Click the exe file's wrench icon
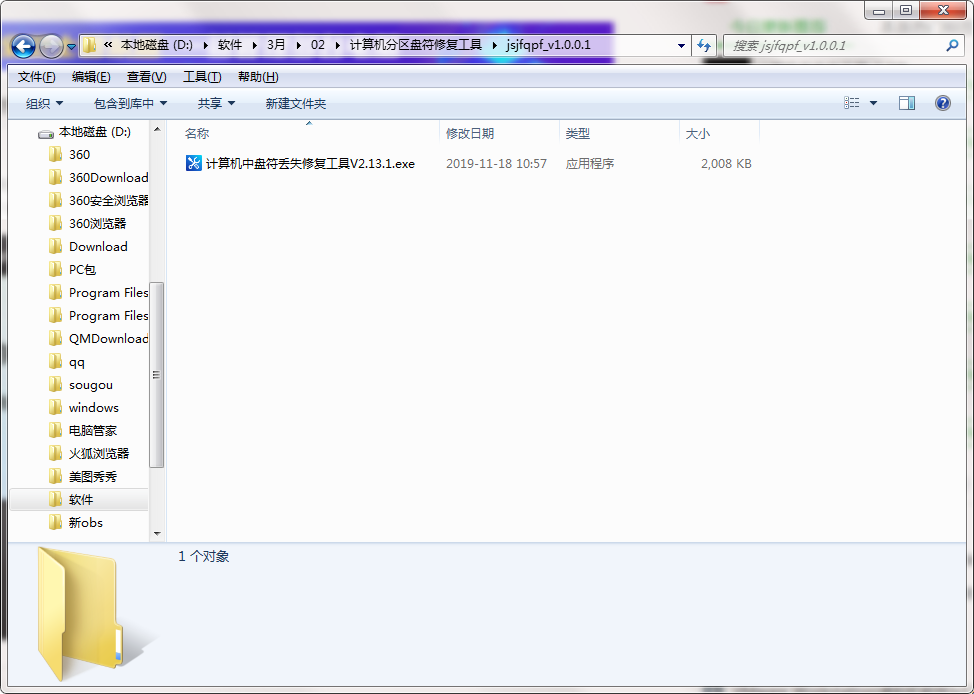974x694 pixels. [194, 163]
